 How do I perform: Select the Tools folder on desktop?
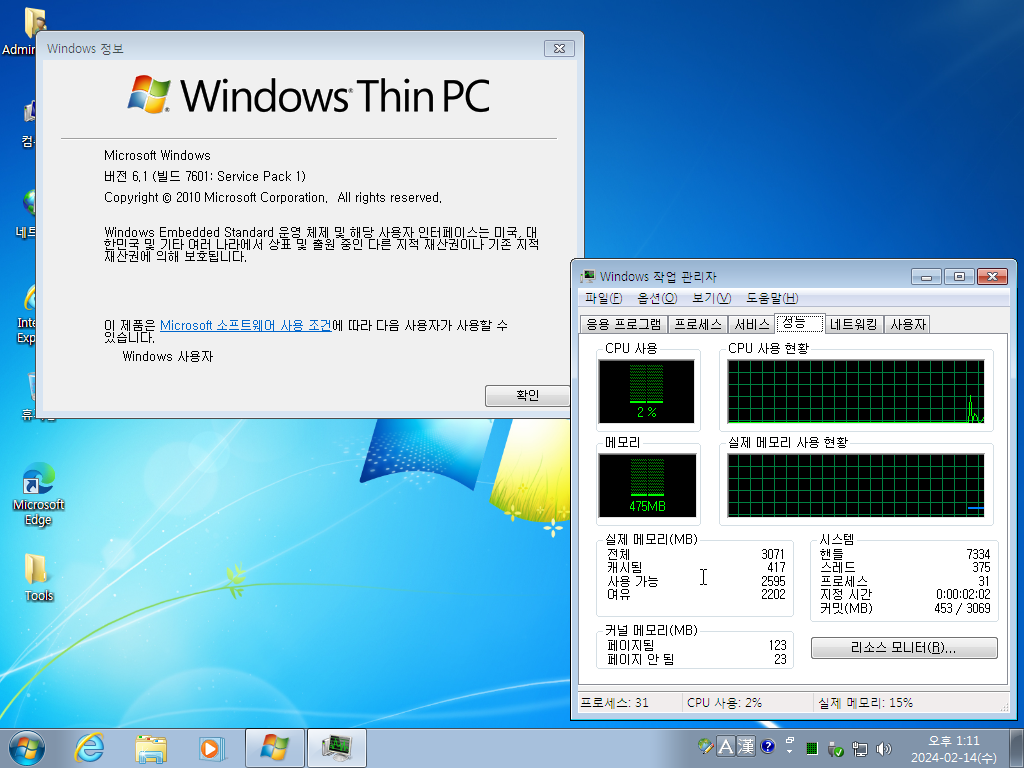(39, 577)
